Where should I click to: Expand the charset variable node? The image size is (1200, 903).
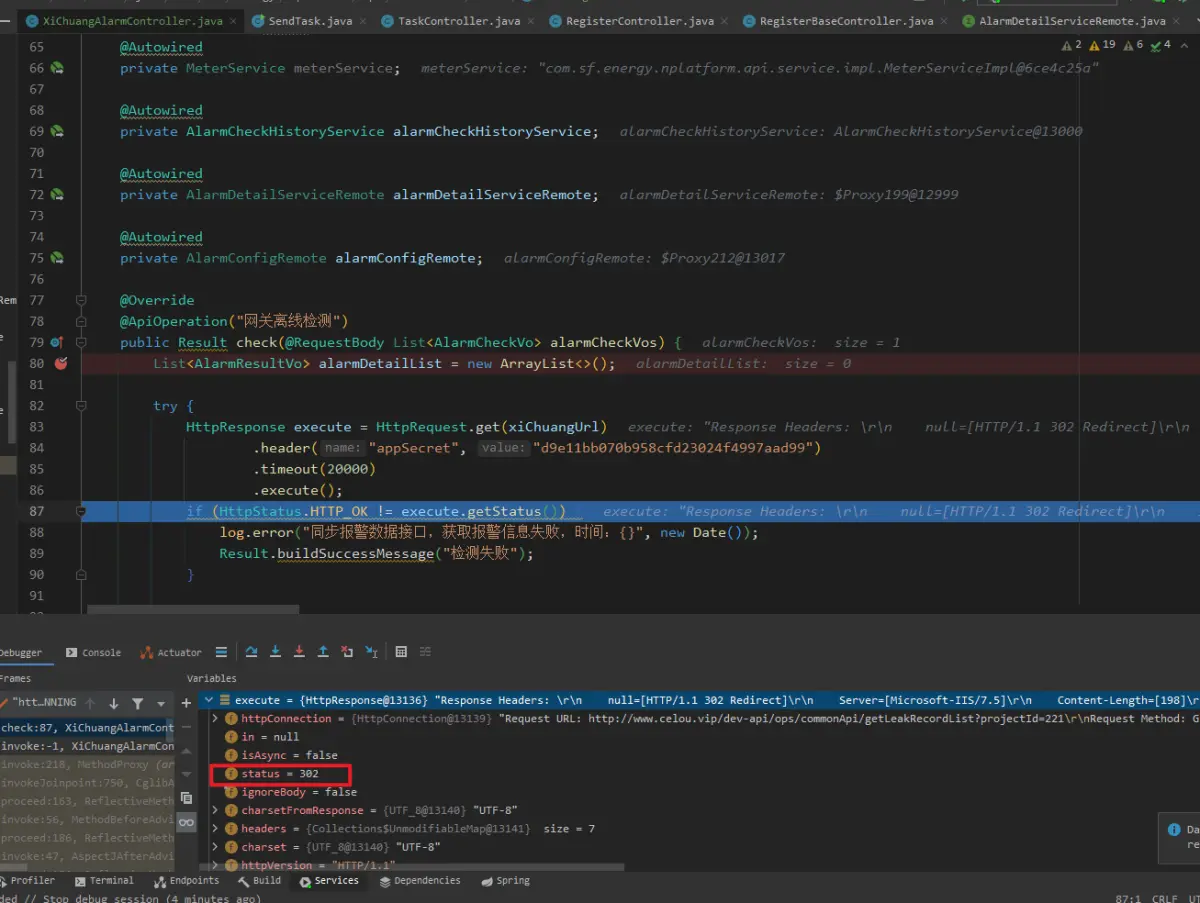tap(215, 846)
